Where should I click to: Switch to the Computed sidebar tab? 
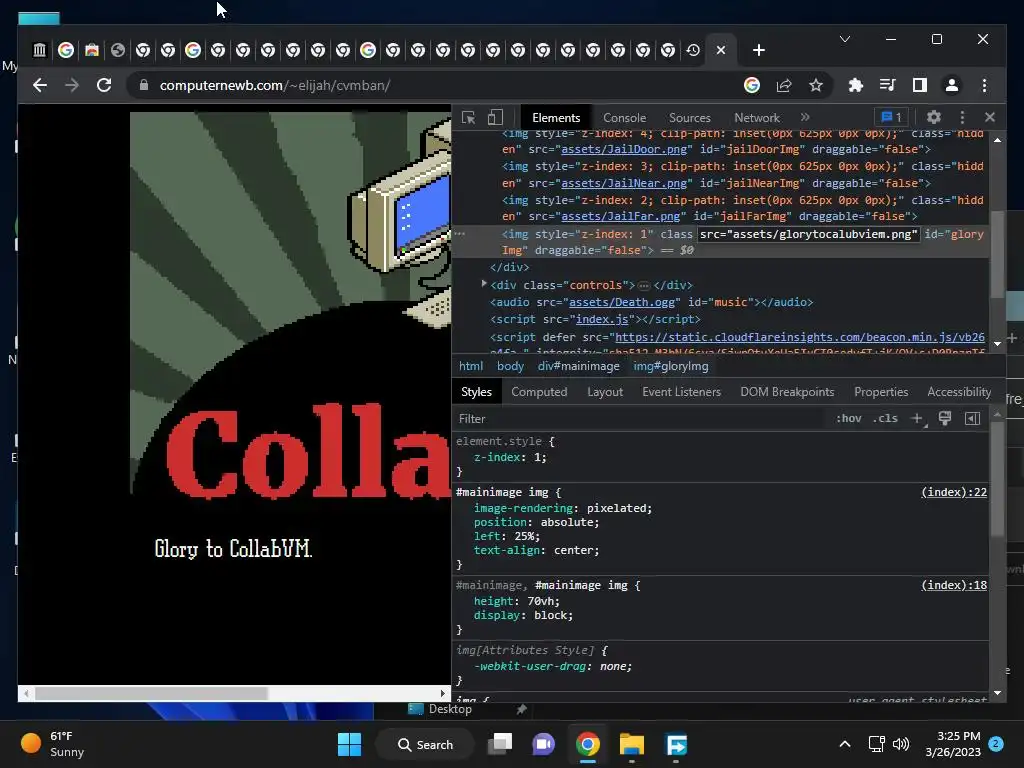click(x=539, y=392)
